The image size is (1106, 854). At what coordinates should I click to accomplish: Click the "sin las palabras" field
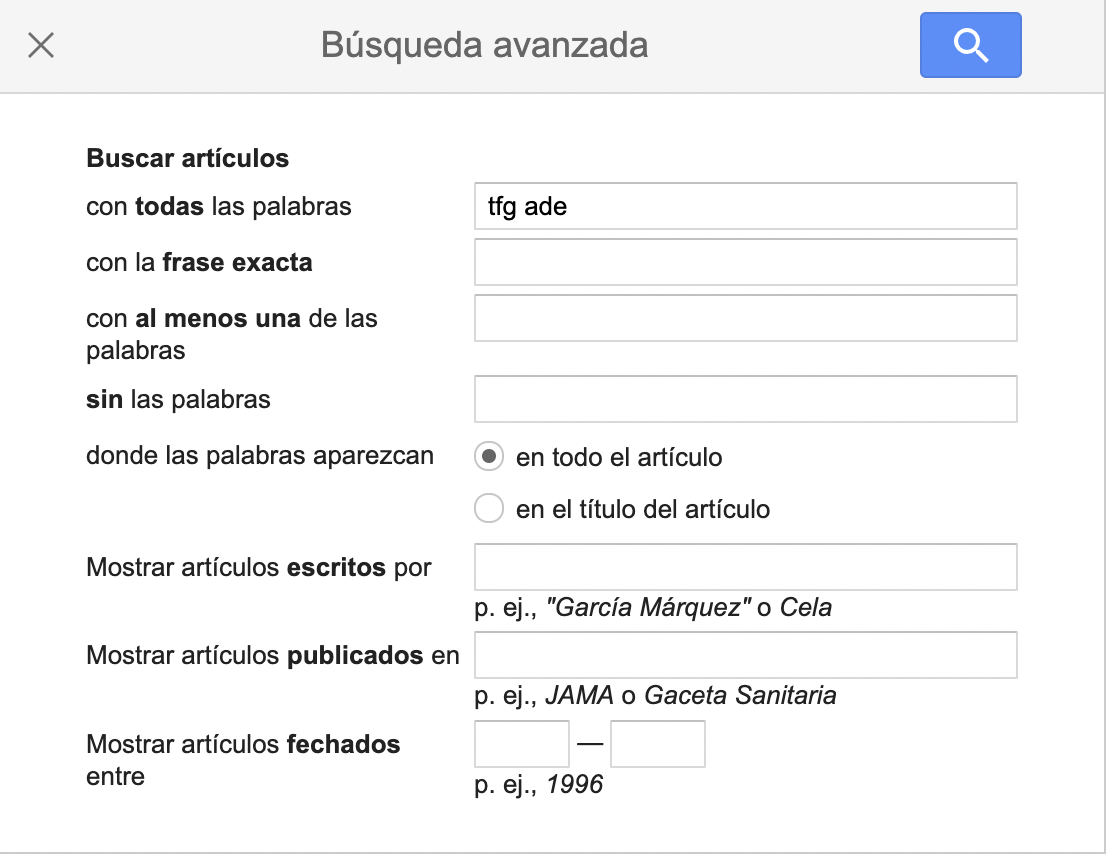[745, 398]
